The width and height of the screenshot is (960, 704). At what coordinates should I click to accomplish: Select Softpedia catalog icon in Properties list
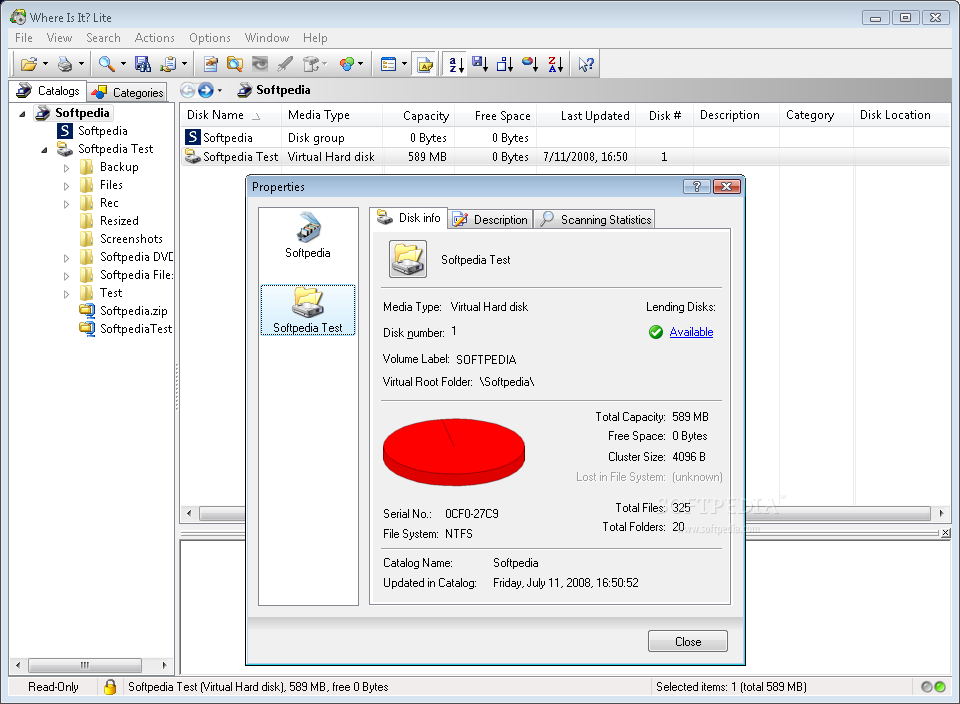(x=308, y=235)
